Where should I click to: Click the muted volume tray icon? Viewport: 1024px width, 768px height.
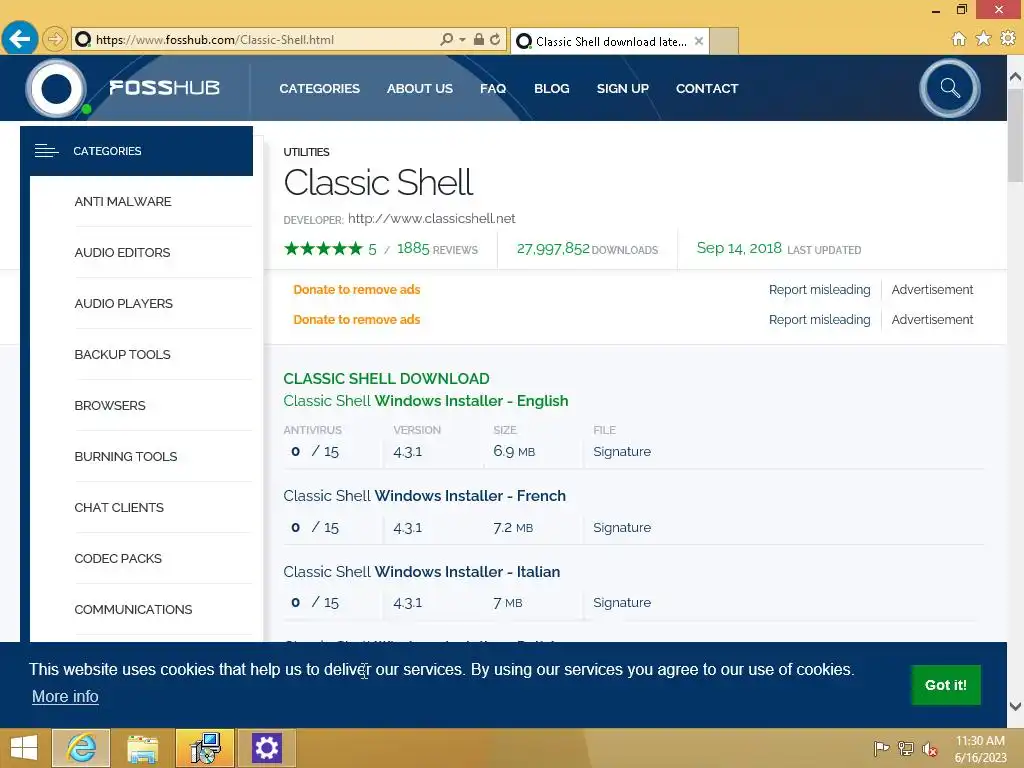click(x=930, y=749)
